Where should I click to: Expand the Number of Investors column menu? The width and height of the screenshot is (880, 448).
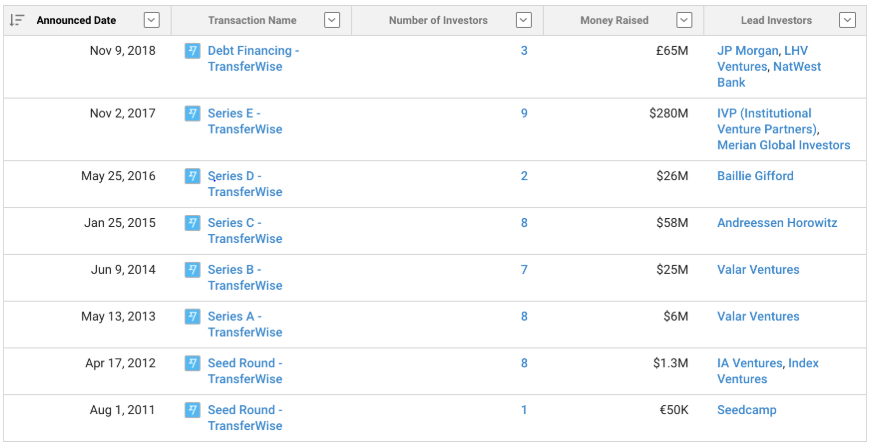pos(524,20)
